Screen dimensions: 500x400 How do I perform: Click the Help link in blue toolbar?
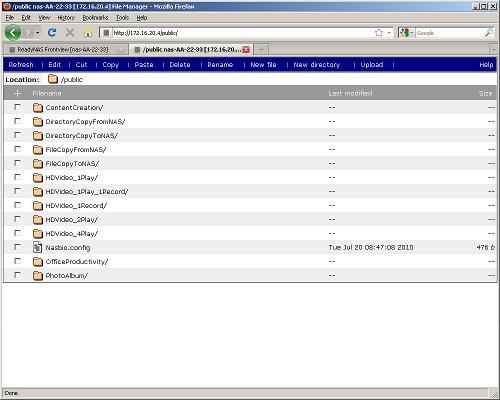[x=486, y=65]
